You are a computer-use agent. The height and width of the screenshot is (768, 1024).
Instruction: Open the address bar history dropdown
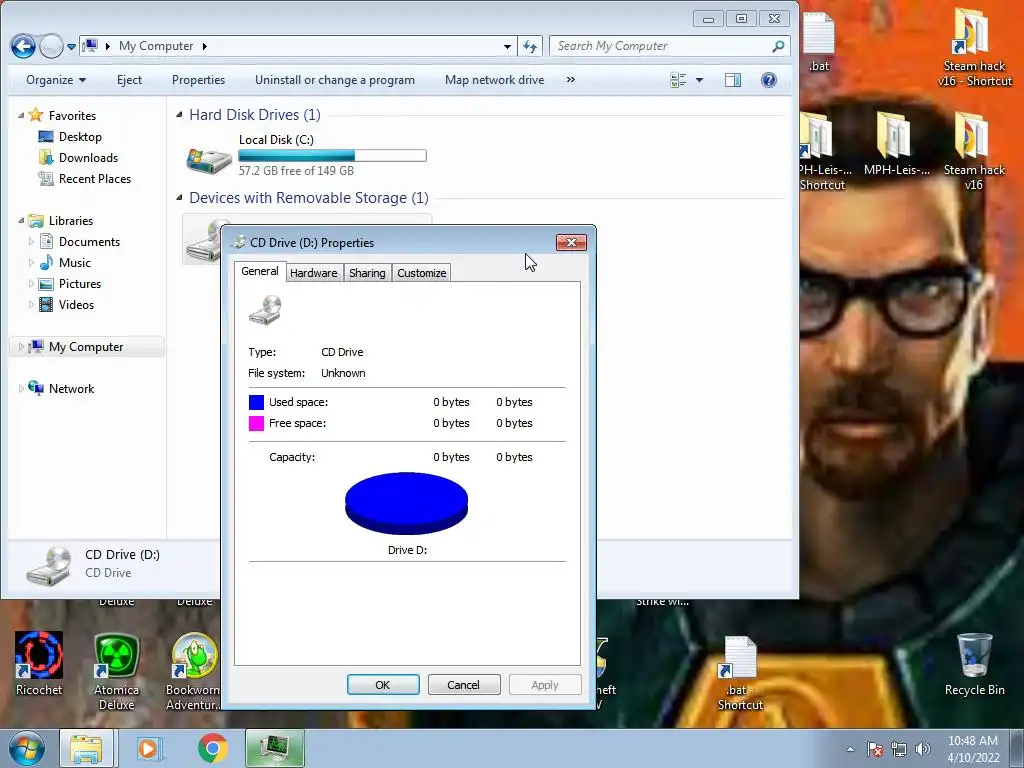tap(507, 46)
